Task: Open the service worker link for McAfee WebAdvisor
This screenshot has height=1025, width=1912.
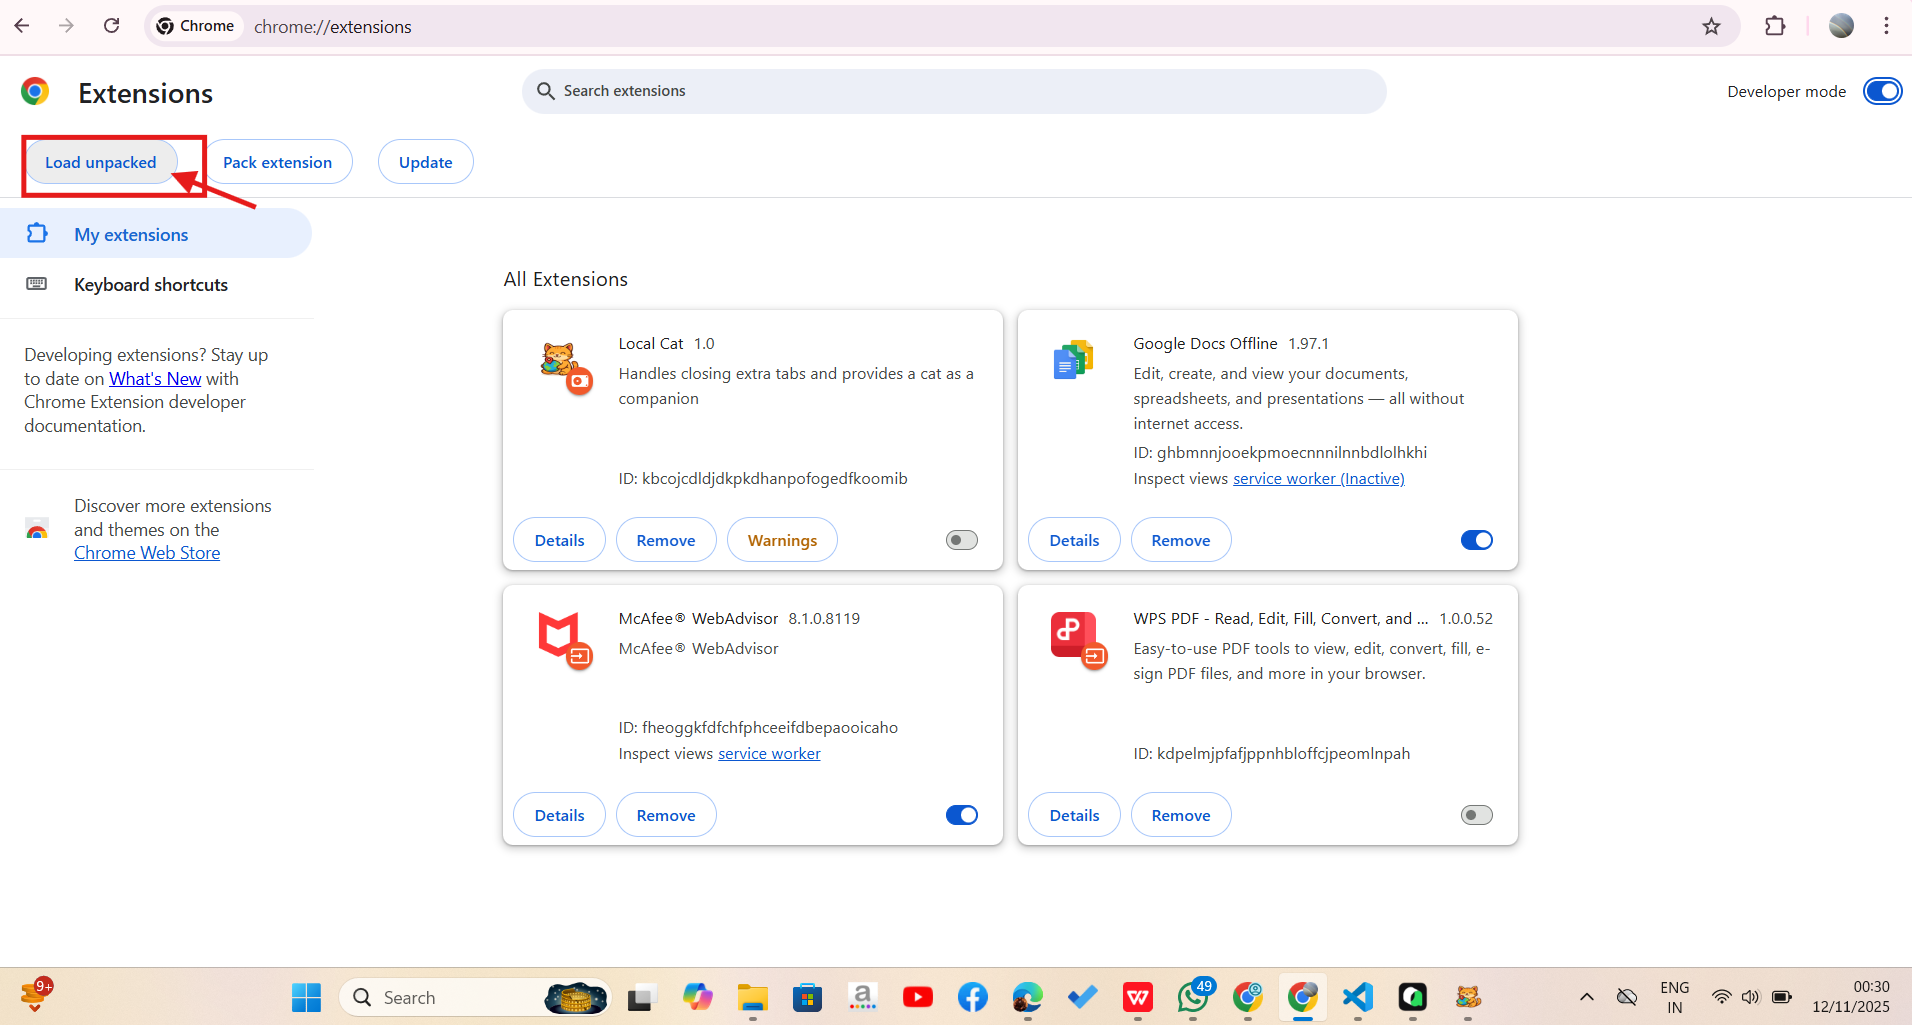Action: click(768, 753)
